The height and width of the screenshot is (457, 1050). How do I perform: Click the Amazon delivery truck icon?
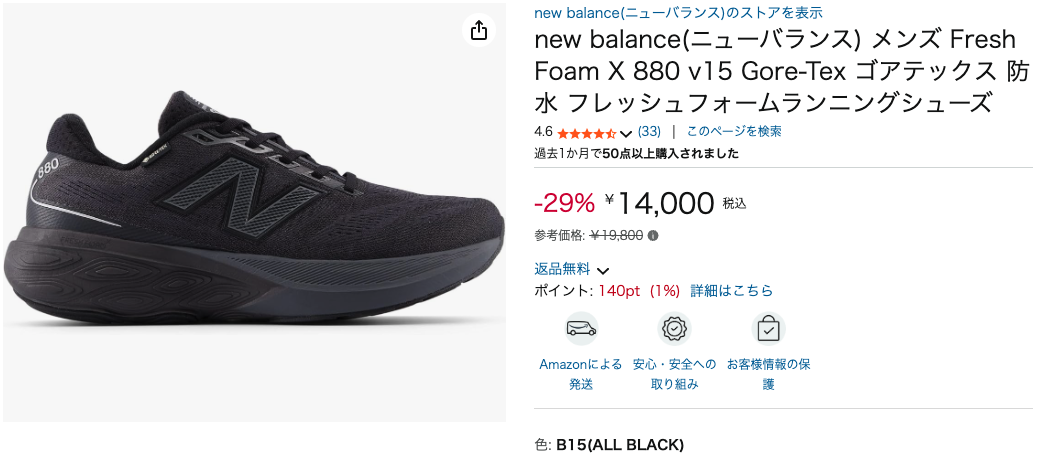pos(581,328)
